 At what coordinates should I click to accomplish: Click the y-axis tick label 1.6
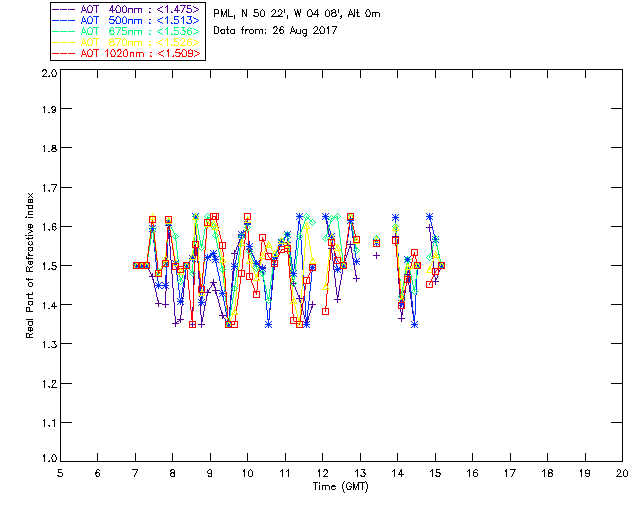tap(49, 227)
